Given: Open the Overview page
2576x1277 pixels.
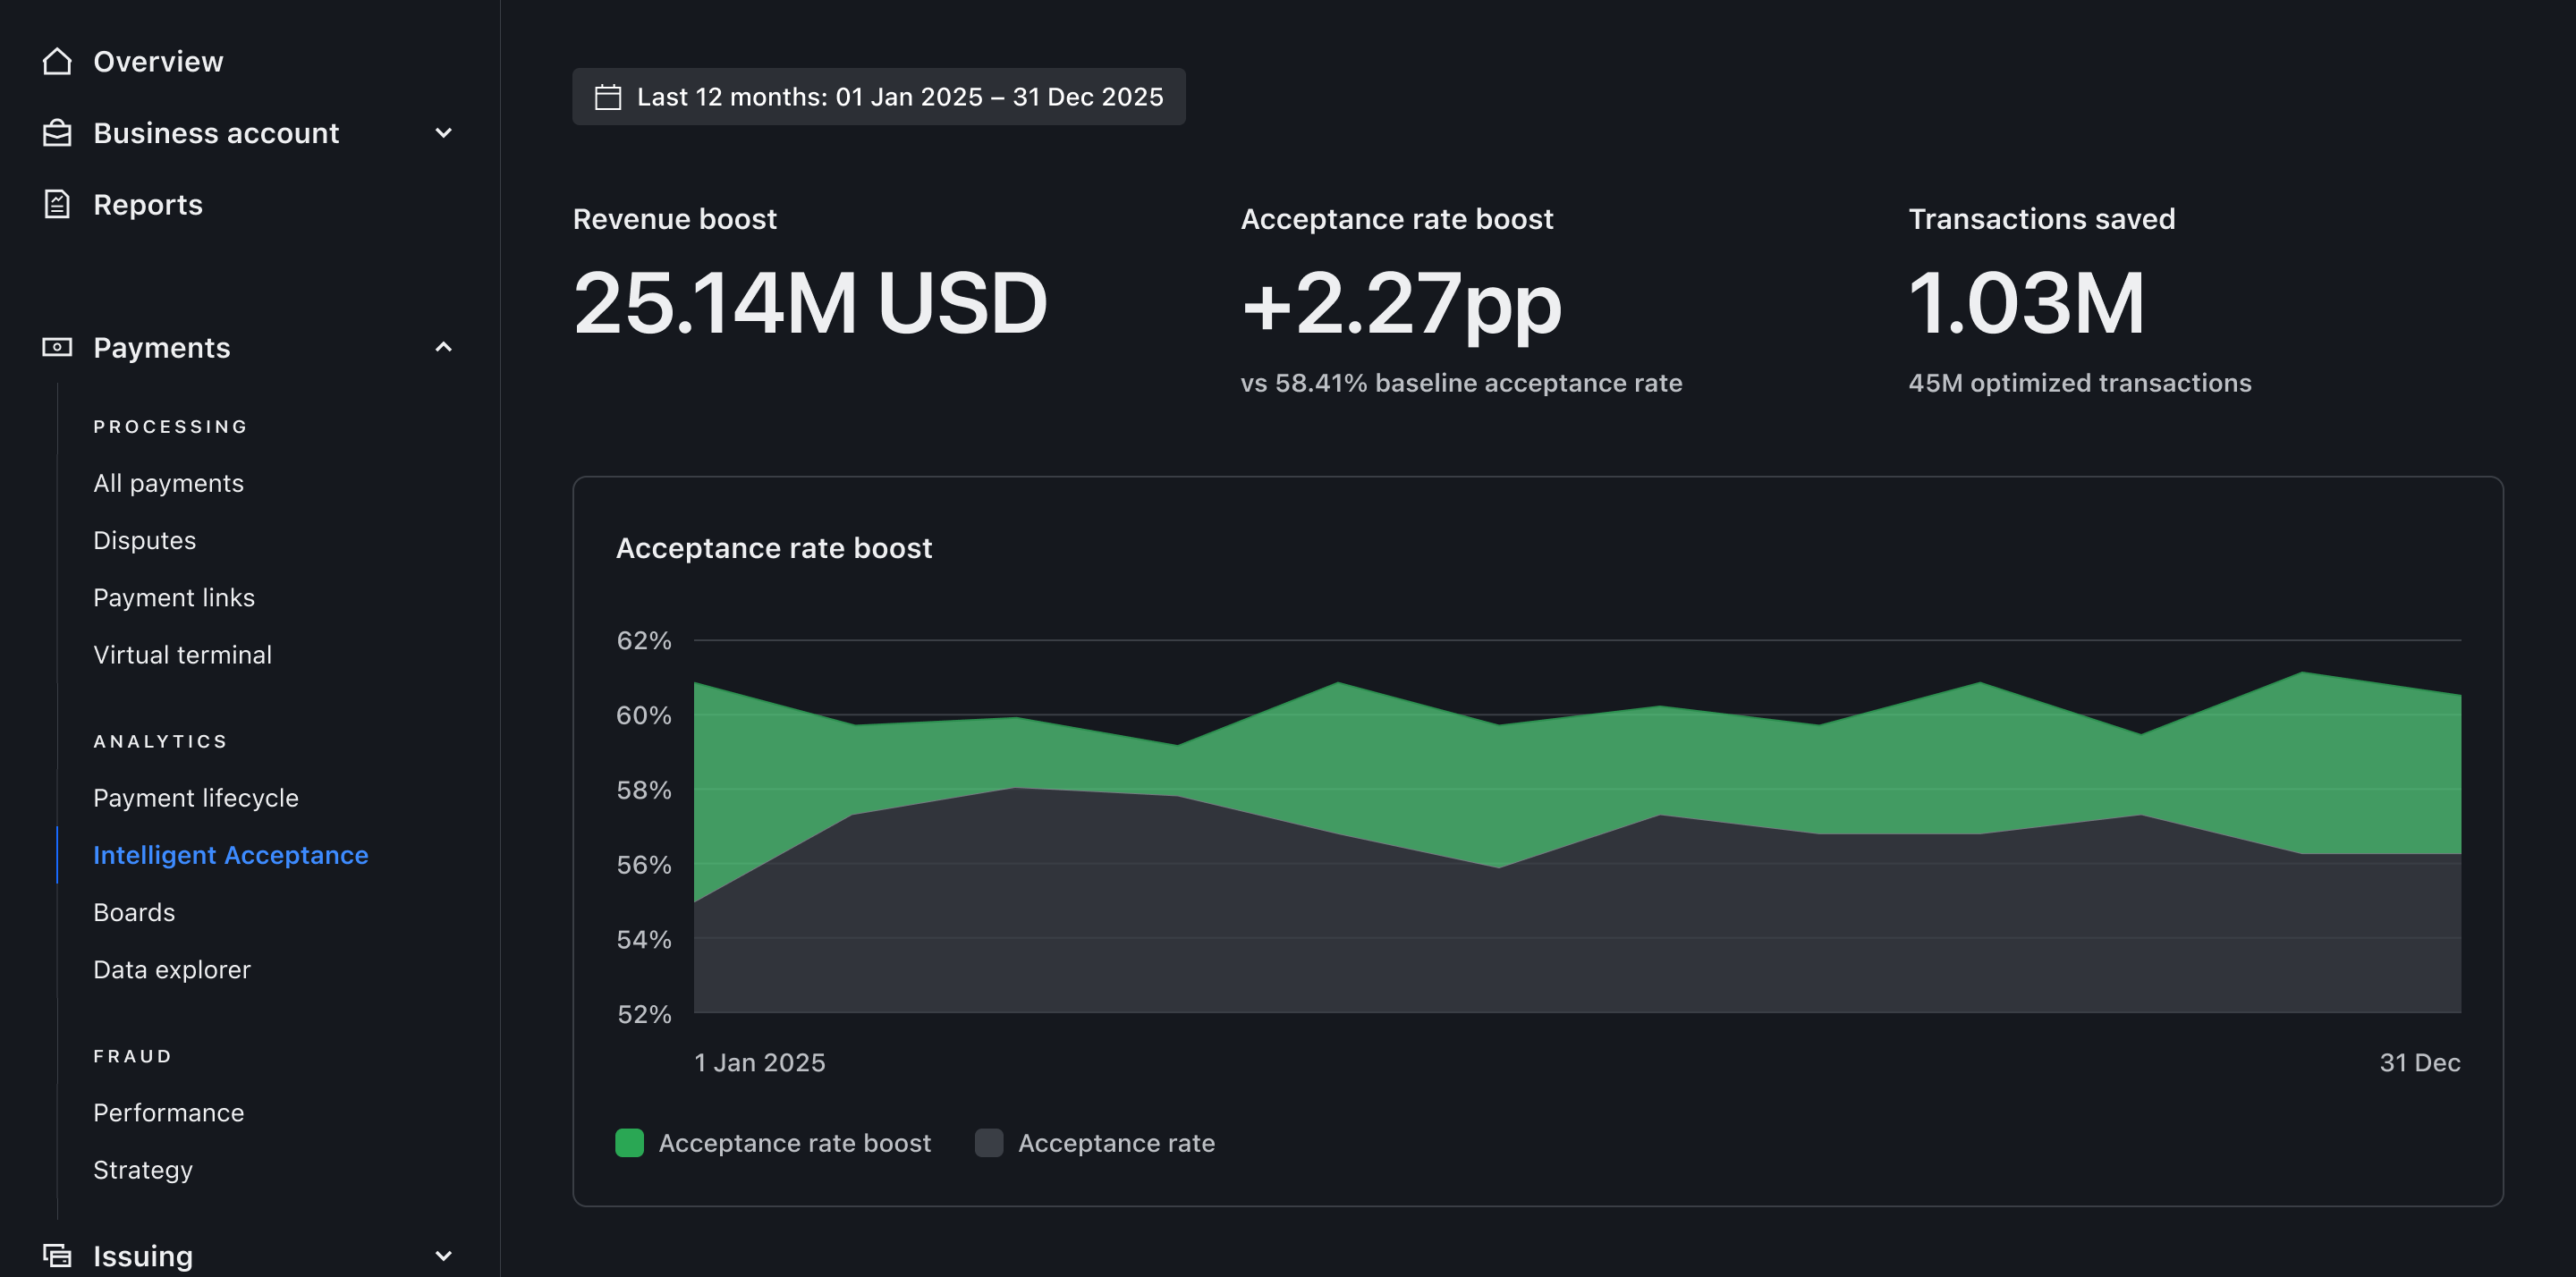Looking at the screenshot, I should pyautogui.click(x=158, y=61).
